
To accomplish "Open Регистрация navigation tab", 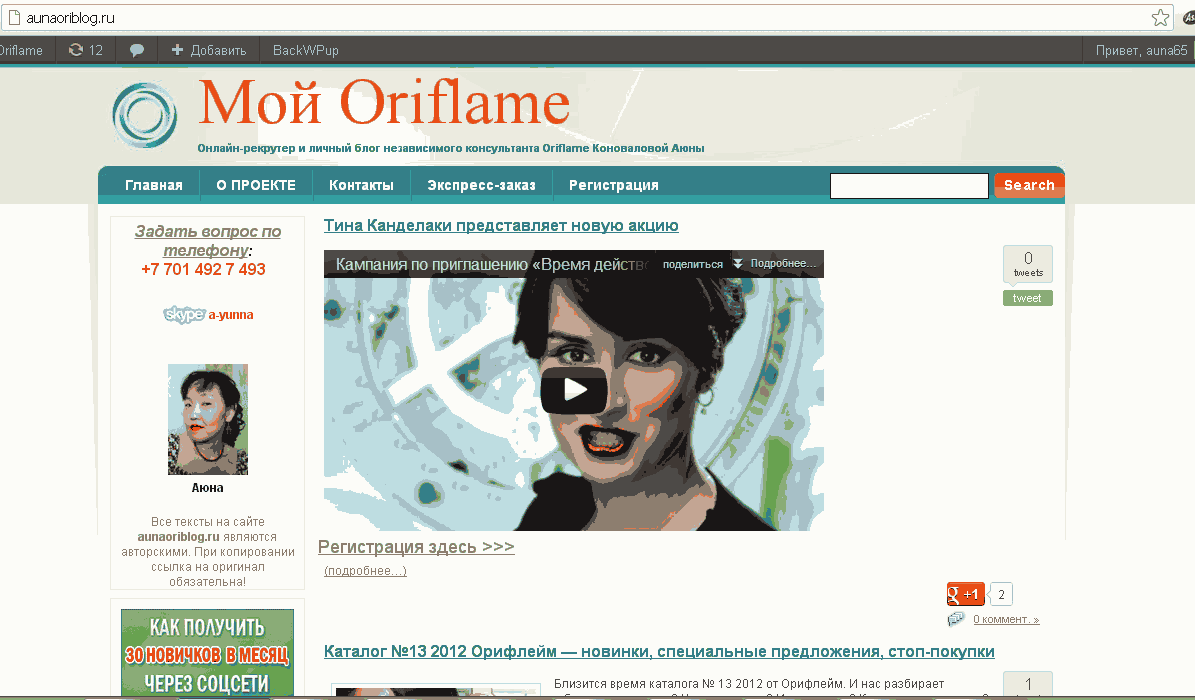I will (x=614, y=185).
